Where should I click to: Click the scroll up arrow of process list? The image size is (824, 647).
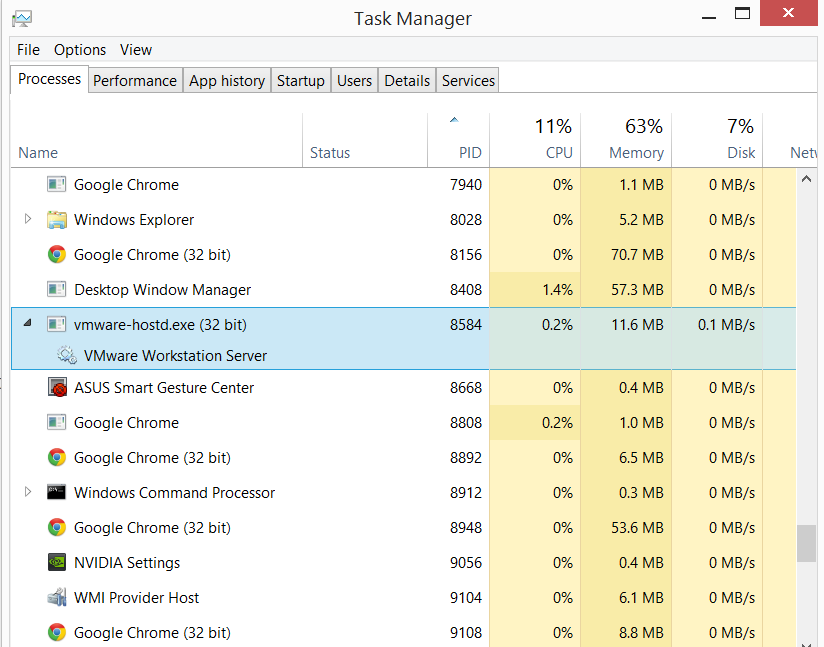[x=807, y=179]
